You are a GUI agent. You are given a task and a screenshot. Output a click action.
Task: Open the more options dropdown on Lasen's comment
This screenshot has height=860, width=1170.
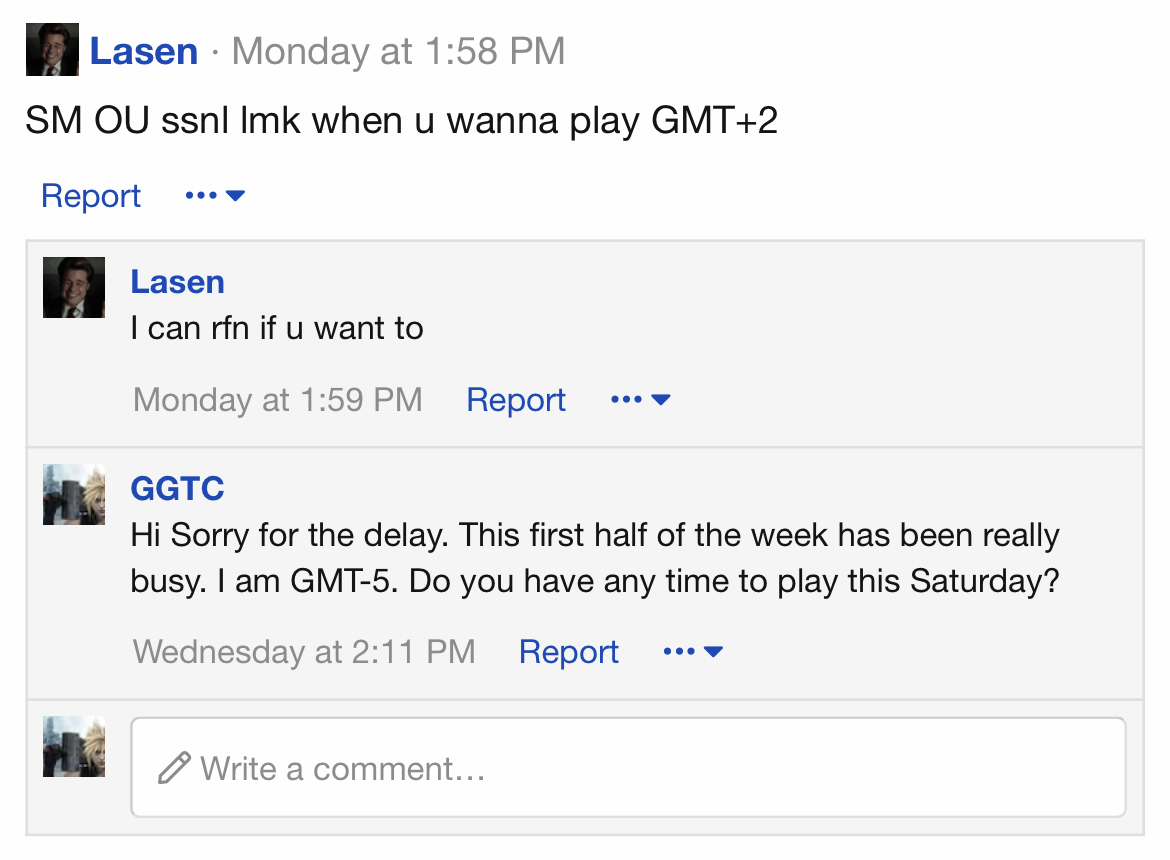coord(640,400)
